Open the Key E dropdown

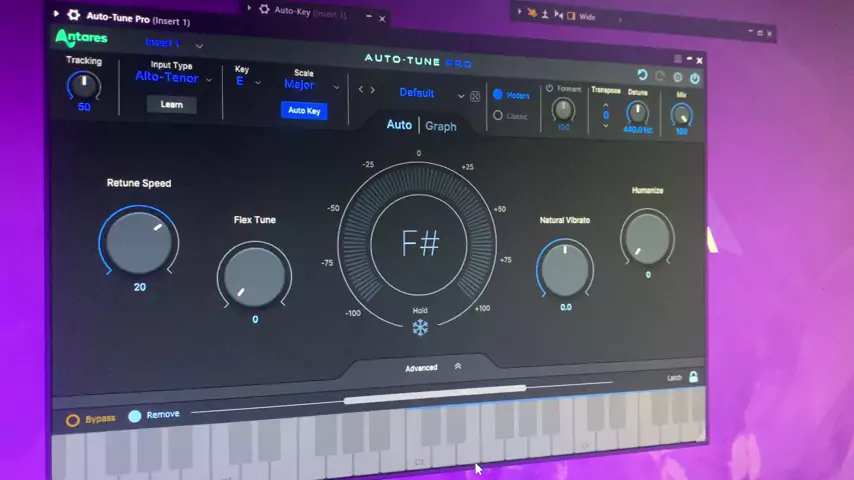coord(248,82)
